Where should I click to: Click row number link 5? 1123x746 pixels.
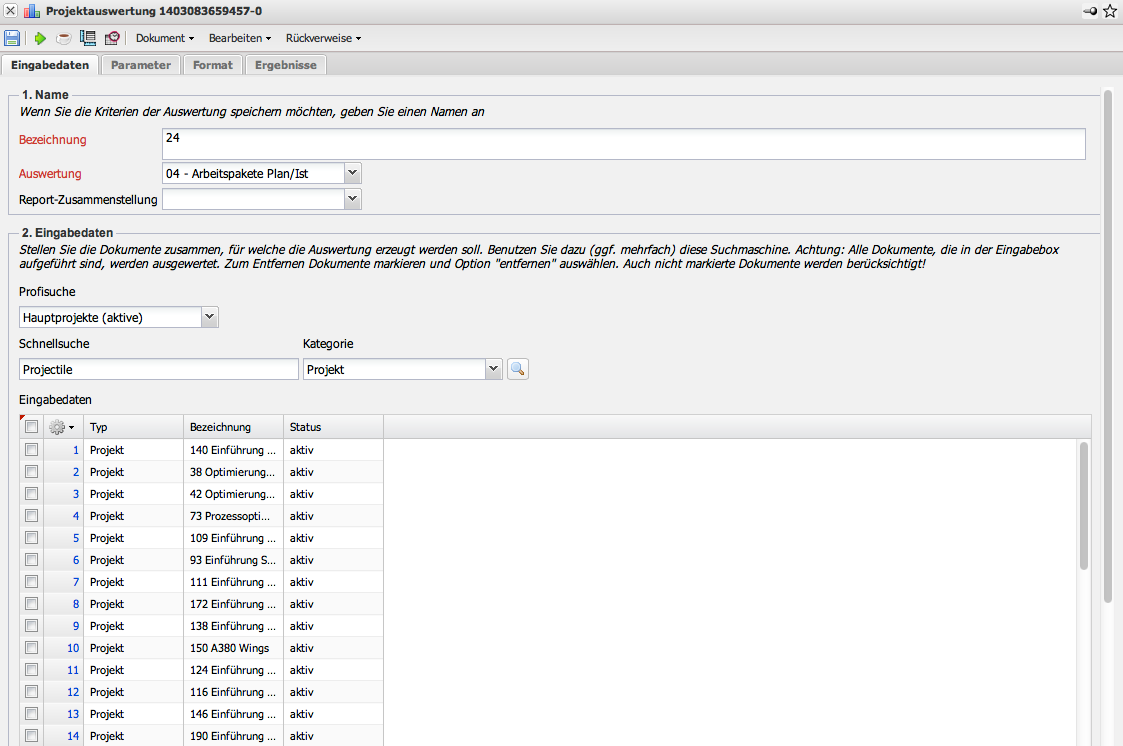click(75, 538)
